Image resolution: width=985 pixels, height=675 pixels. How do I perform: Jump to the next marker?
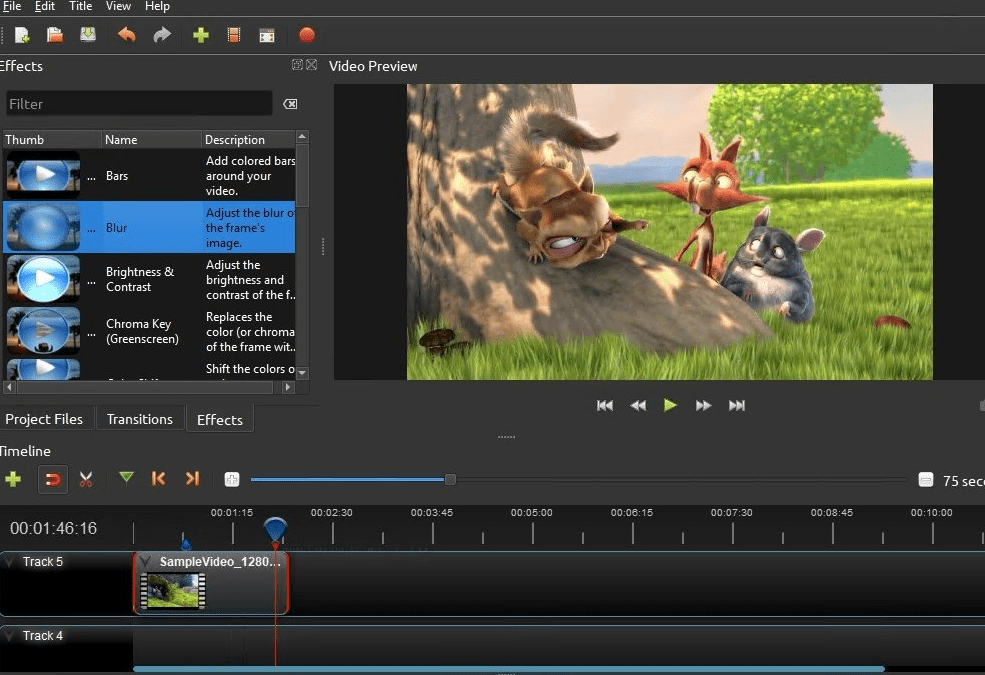coord(192,479)
